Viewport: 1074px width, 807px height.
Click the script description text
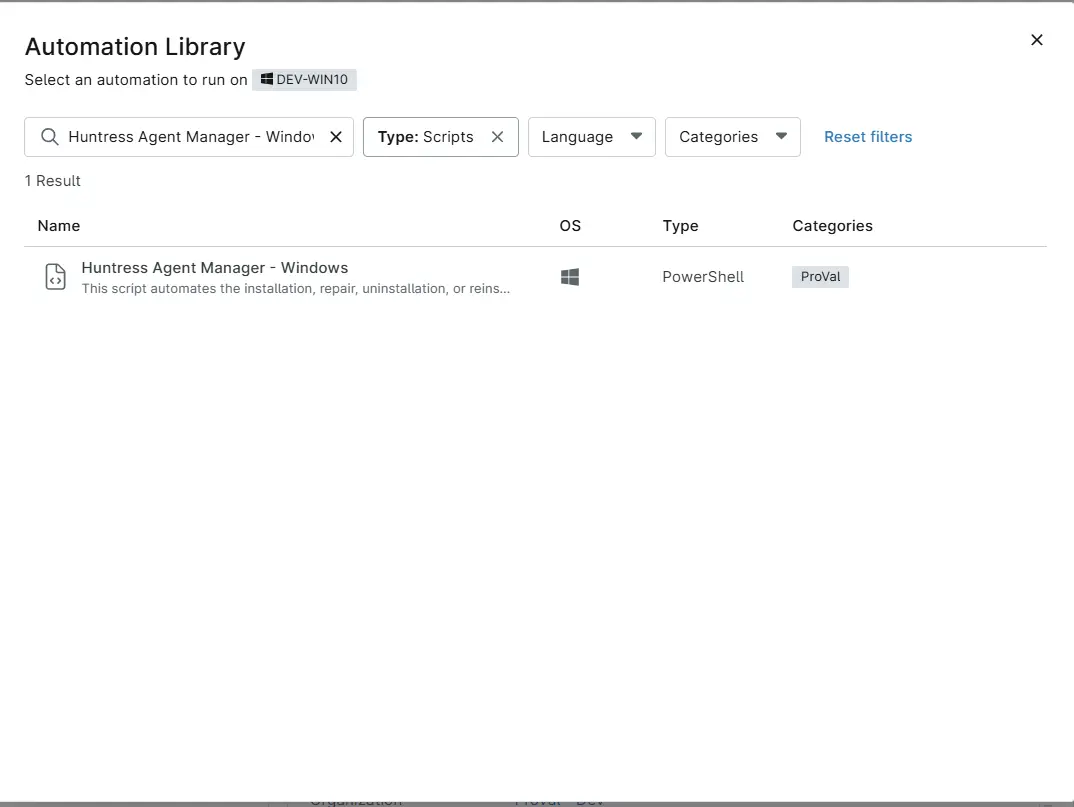pyautogui.click(x=296, y=289)
